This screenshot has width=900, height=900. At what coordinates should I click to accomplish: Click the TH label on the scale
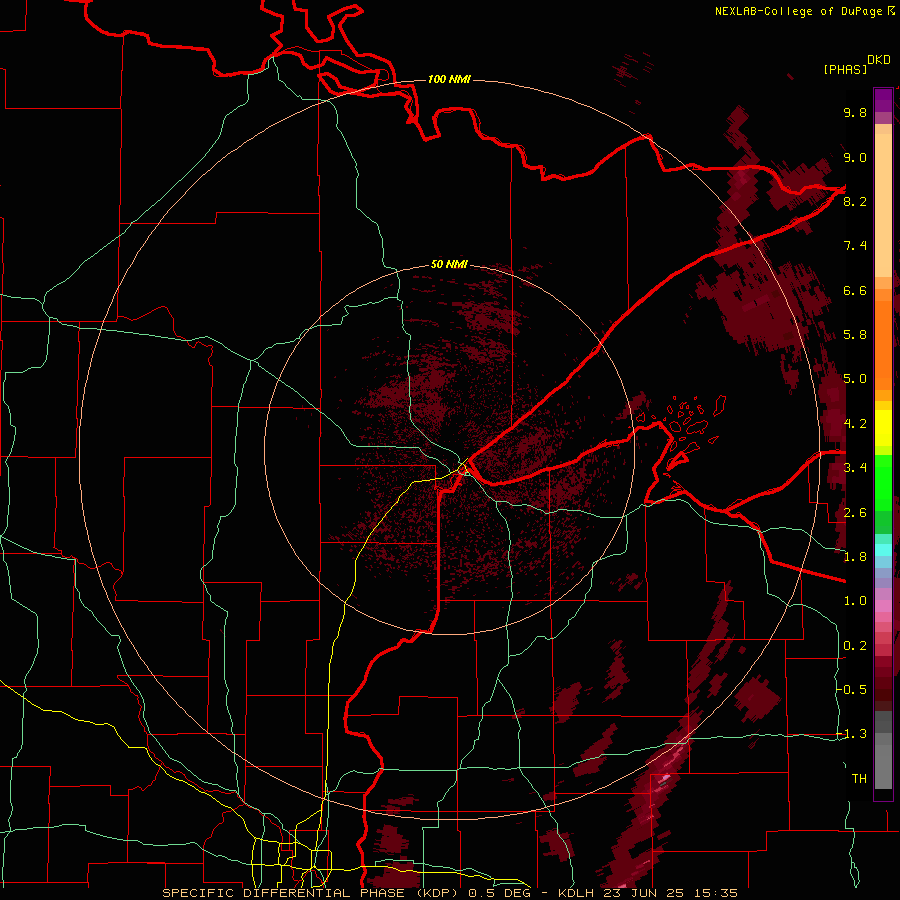pos(859,778)
